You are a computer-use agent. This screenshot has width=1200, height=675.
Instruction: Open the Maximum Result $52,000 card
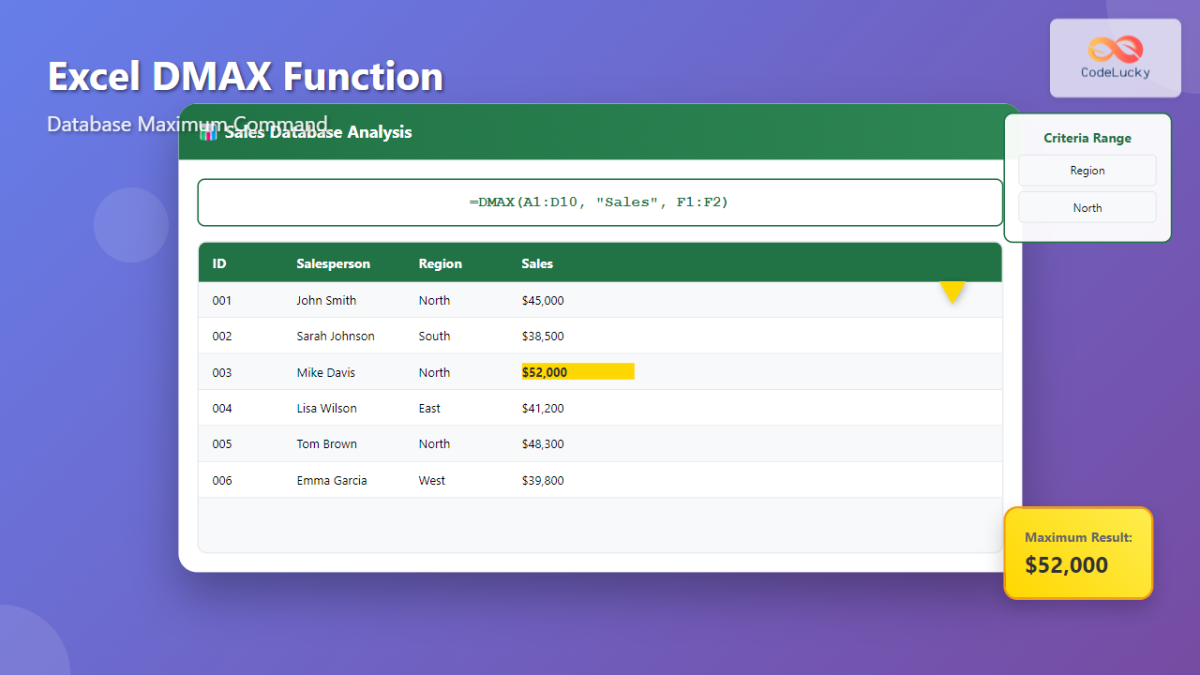tap(1078, 553)
